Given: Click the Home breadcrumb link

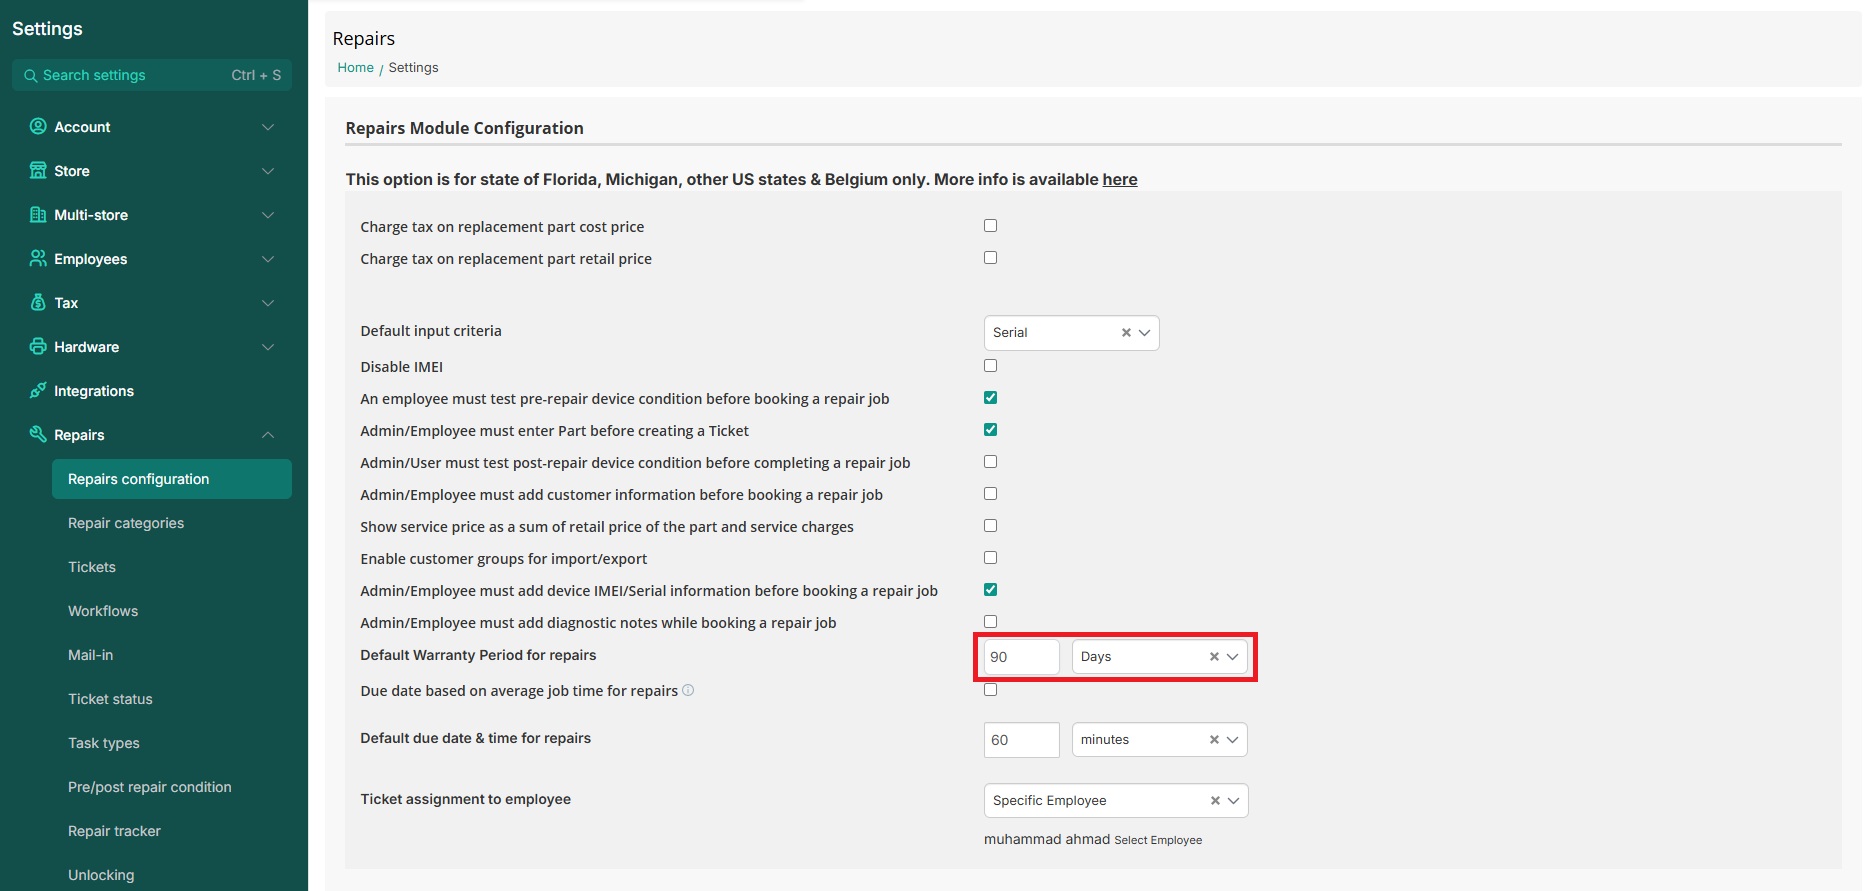Looking at the screenshot, I should [355, 68].
